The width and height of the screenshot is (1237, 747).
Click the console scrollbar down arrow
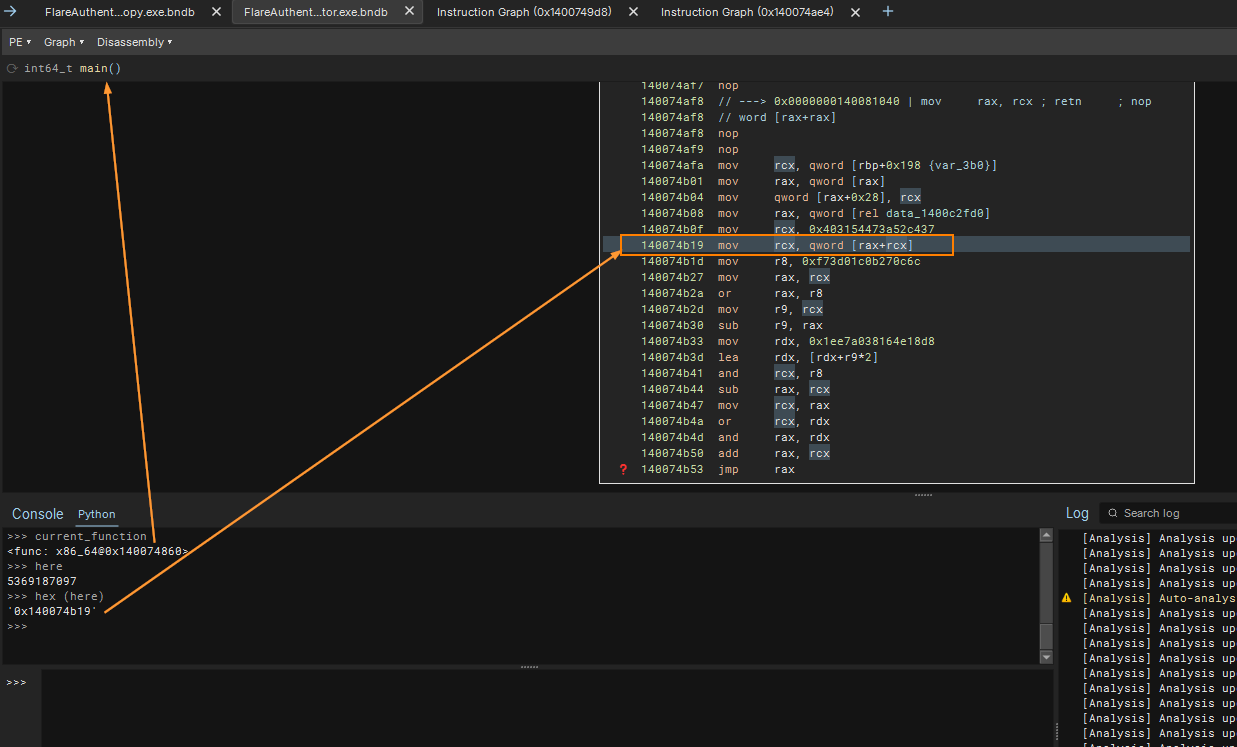(x=1046, y=657)
